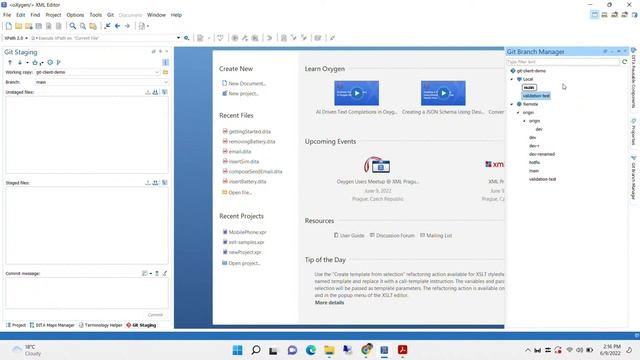This screenshot has width=640, height=360.
Task: Open the Tools menu
Action: pyautogui.click(x=96, y=15)
